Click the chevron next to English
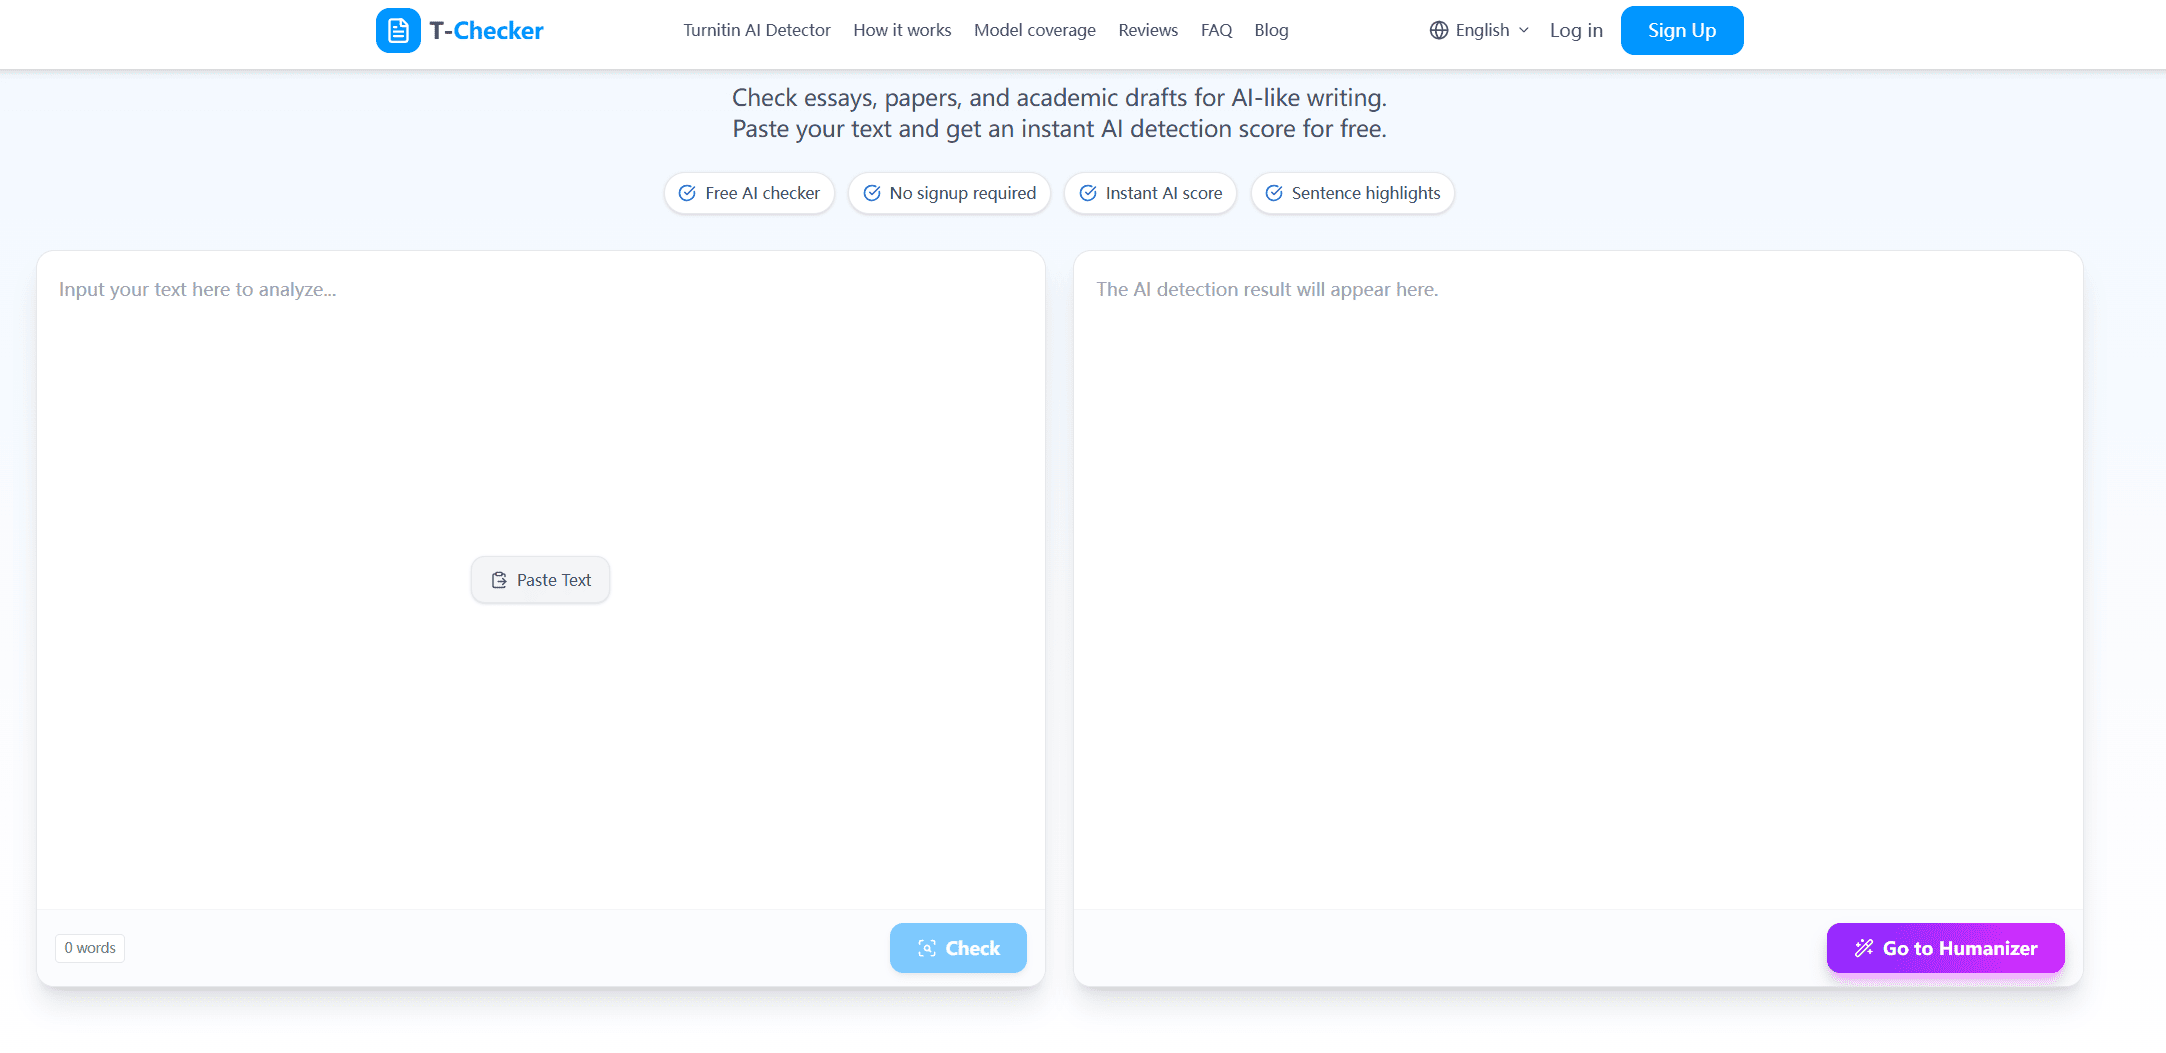This screenshot has height=1053, width=2166. point(1524,30)
